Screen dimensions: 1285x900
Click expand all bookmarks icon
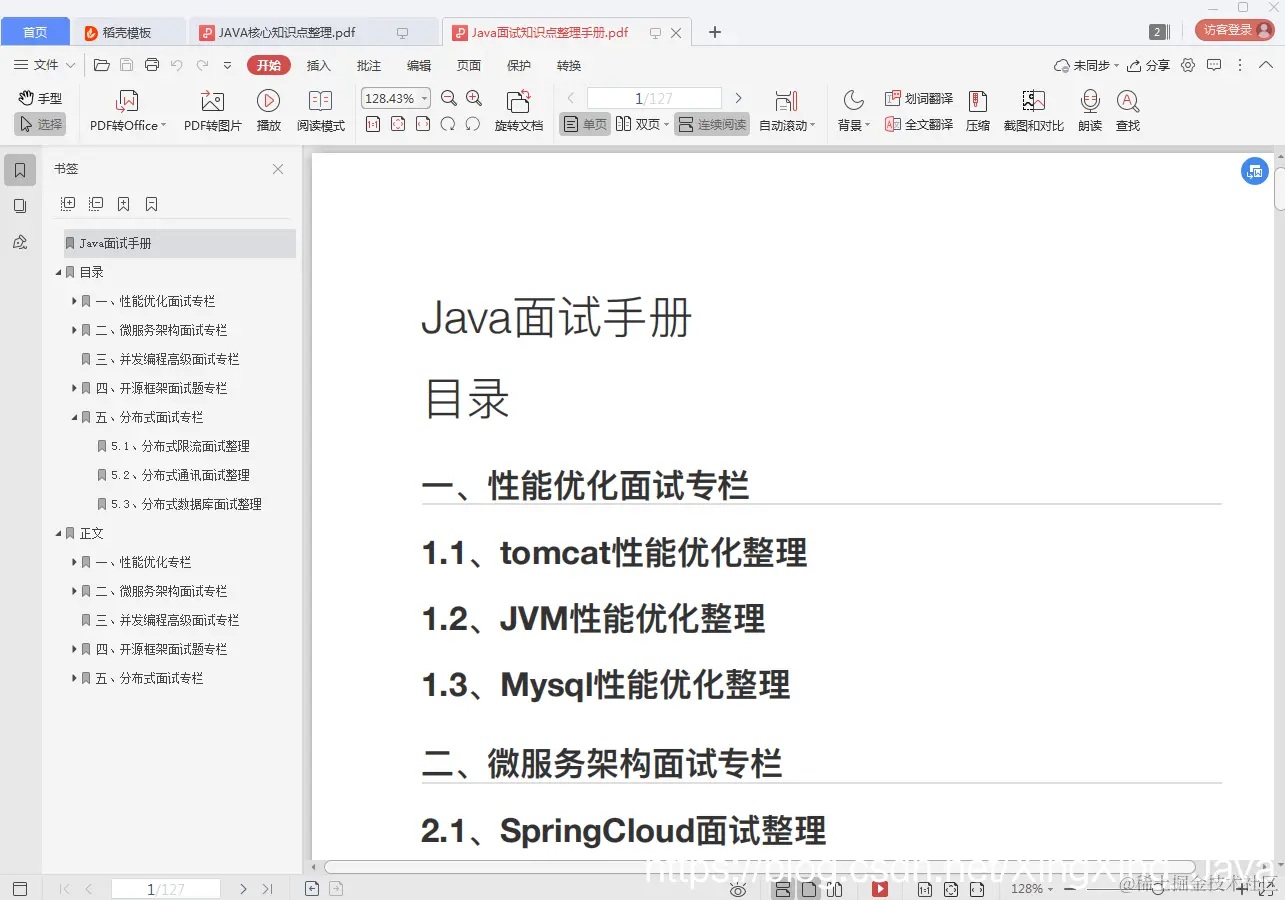[x=68, y=204]
